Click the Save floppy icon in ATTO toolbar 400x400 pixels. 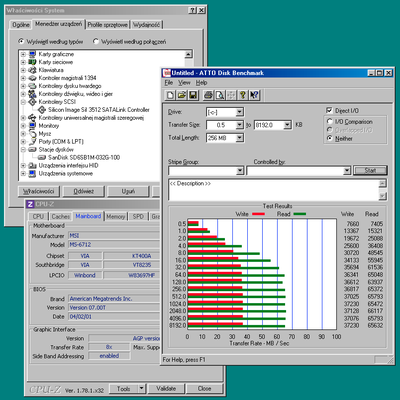pos(193,95)
